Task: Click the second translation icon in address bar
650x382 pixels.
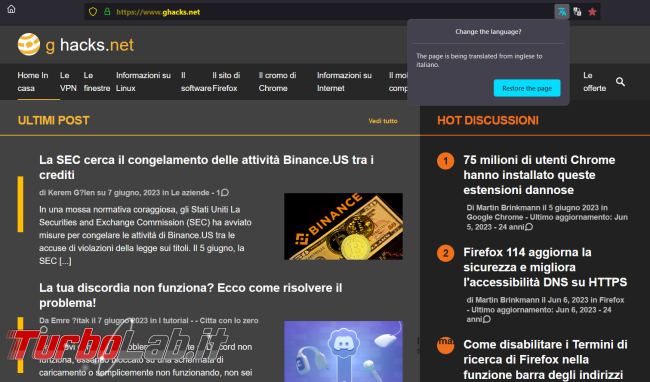Action: [577, 12]
